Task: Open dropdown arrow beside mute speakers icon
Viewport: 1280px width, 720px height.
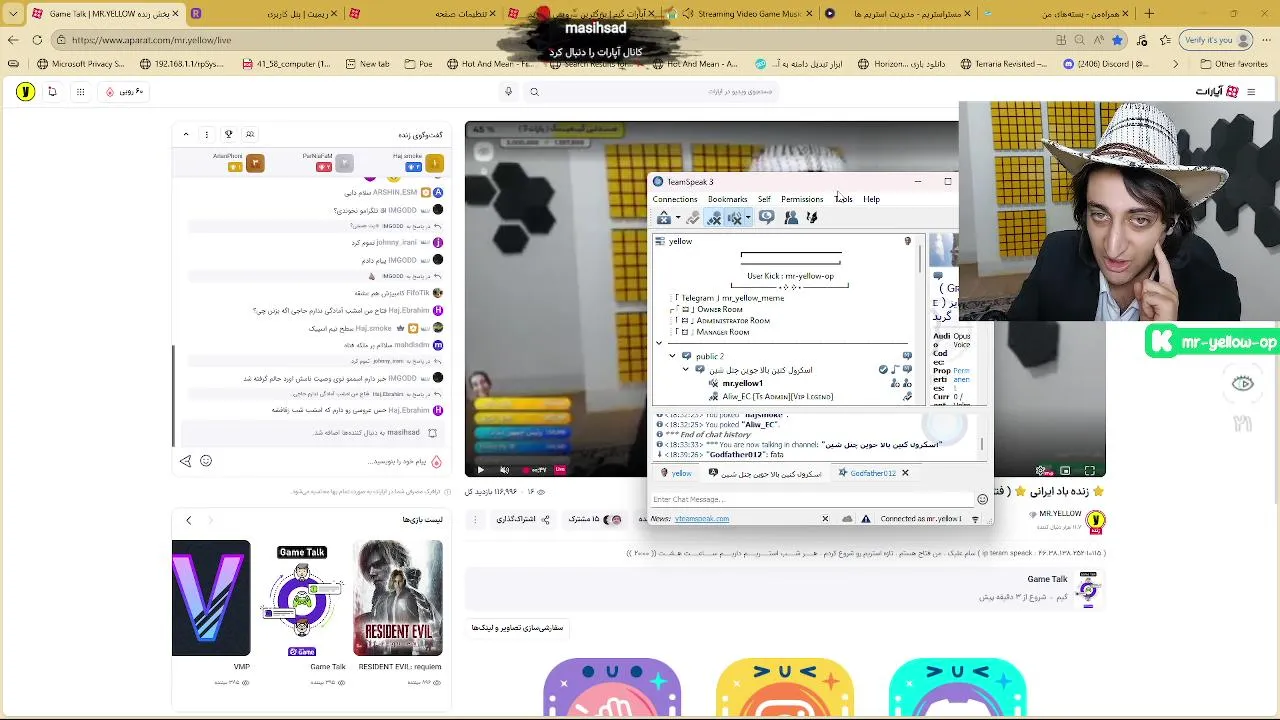Action: point(748,218)
